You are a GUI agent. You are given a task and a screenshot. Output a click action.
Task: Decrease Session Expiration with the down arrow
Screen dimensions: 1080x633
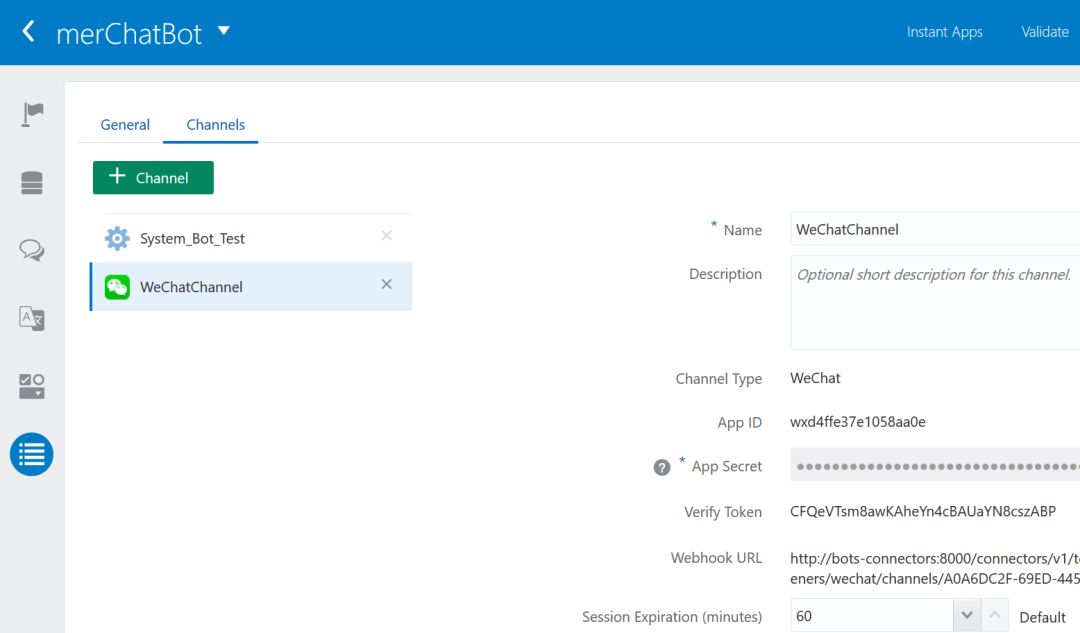click(x=967, y=616)
